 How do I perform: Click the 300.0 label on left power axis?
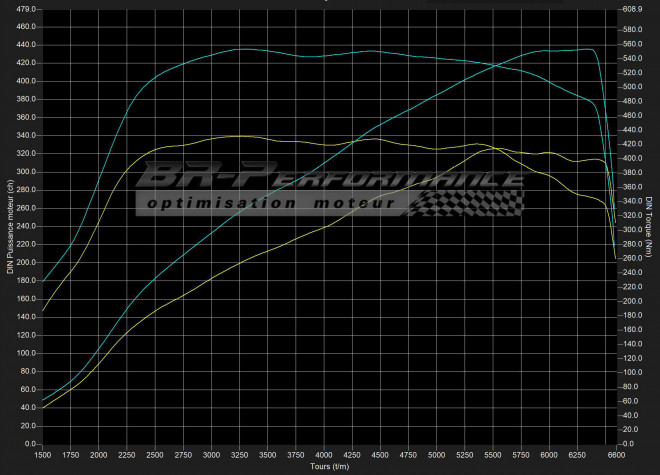(25, 172)
